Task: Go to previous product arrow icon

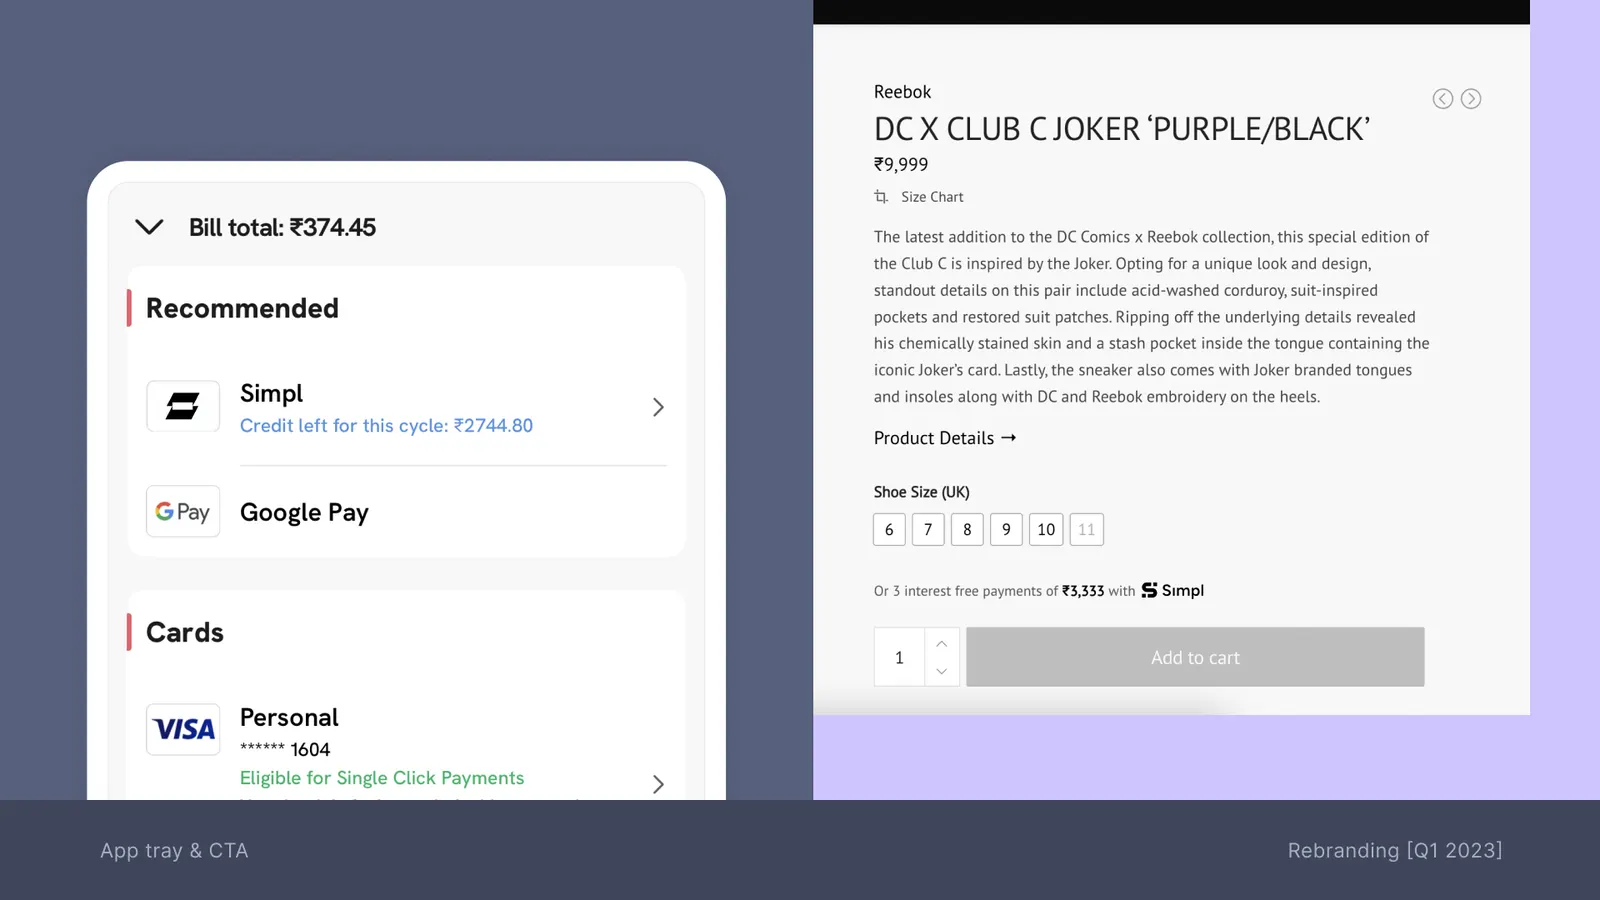Action: (x=1442, y=98)
